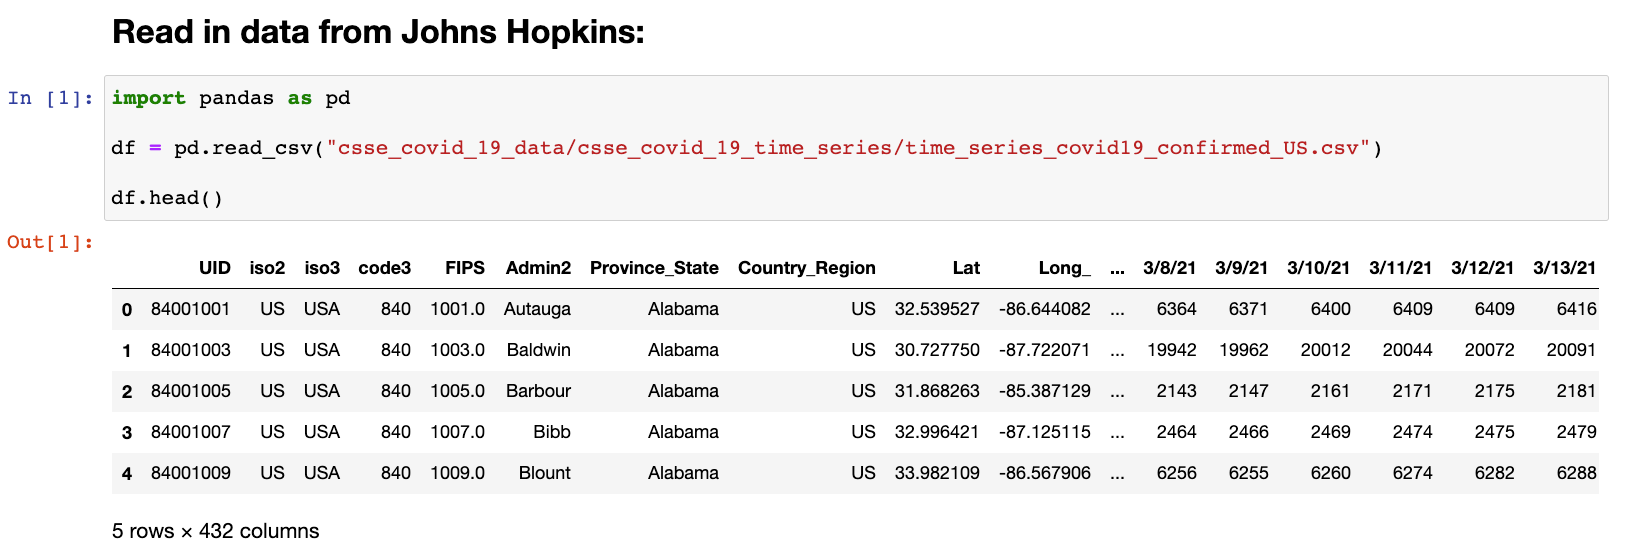
Task: Click the df.head() line of code
Action: (x=167, y=198)
